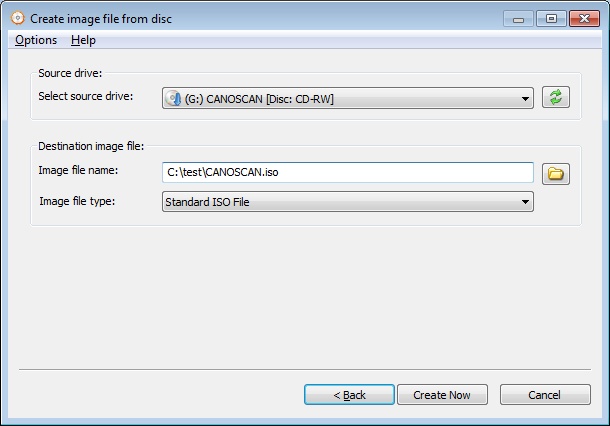Select the (G:) CANOSCAN drive entry
Viewport: 610px width, 426px height.
pyautogui.click(x=348, y=98)
